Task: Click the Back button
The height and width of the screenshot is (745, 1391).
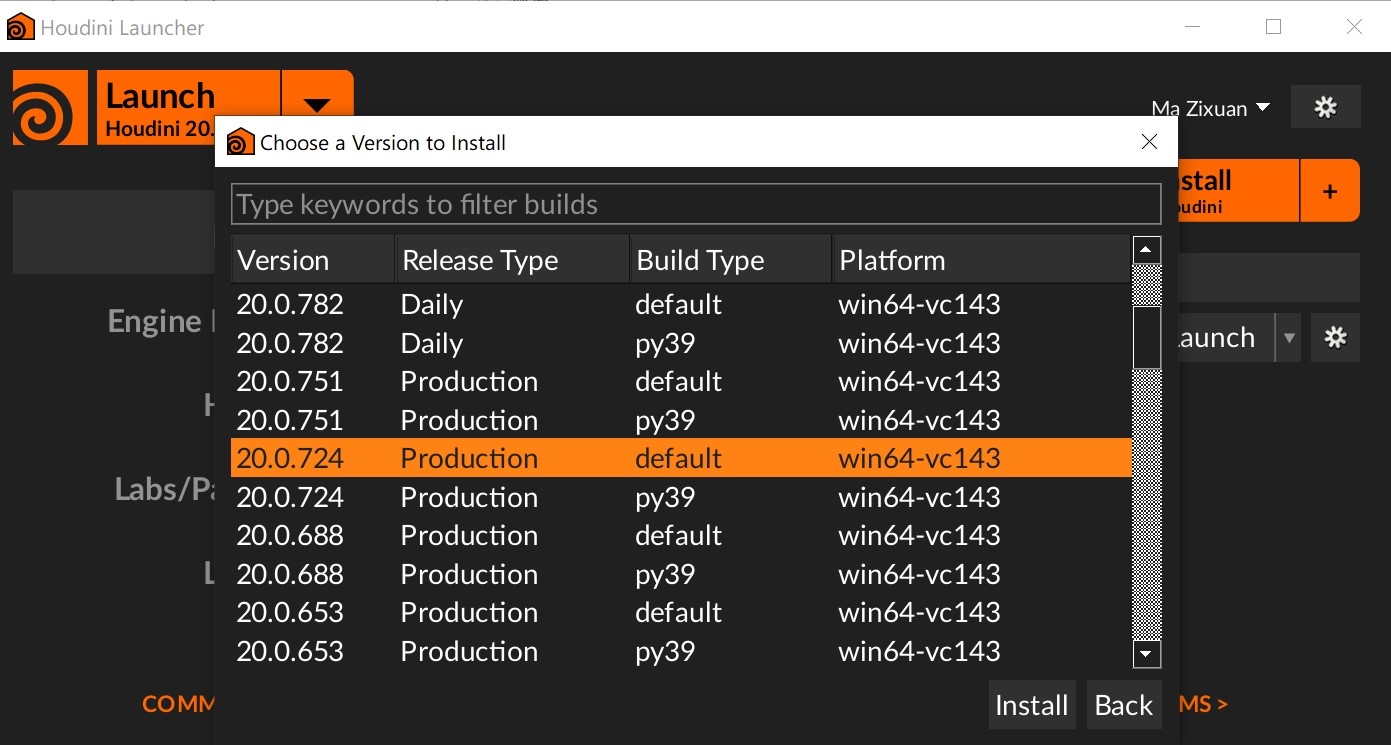Action: click(1124, 705)
